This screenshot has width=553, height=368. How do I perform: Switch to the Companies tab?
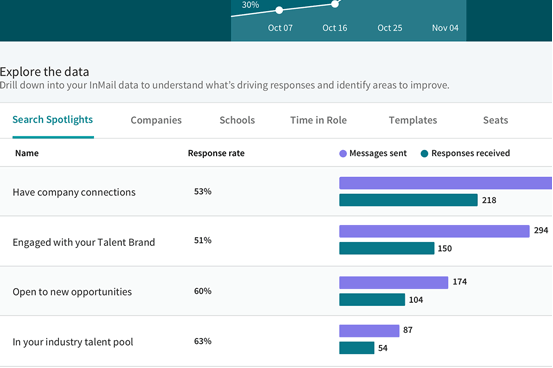click(x=156, y=120)
